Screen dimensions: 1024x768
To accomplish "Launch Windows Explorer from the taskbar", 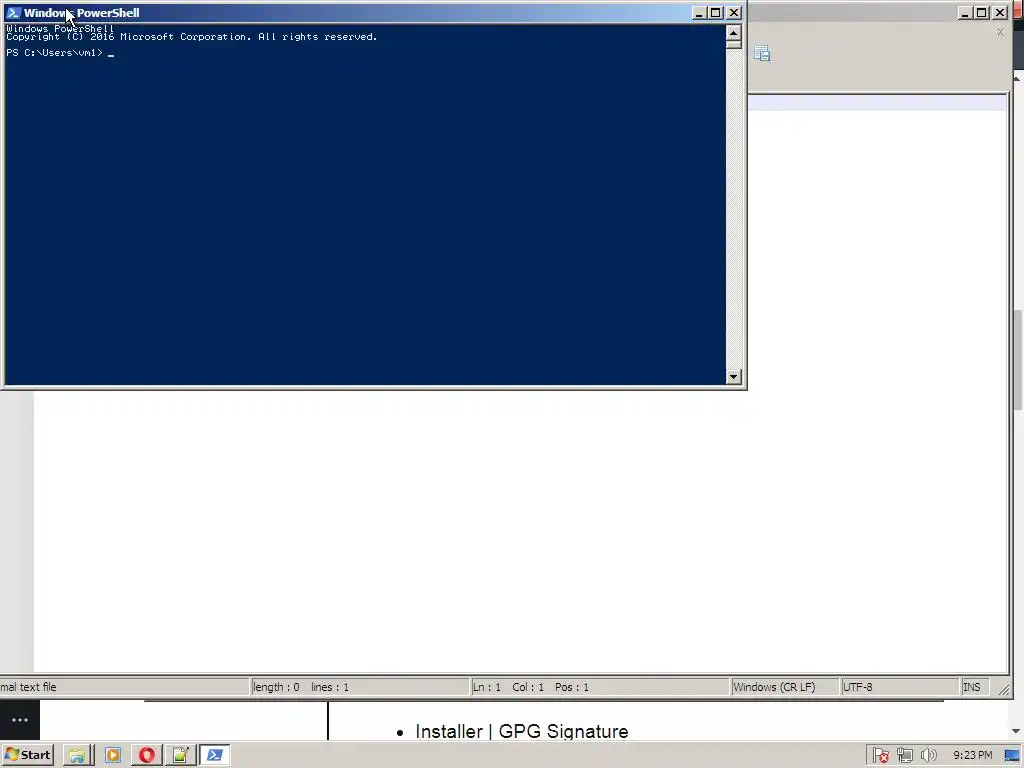I will click(x=77, y=755).
